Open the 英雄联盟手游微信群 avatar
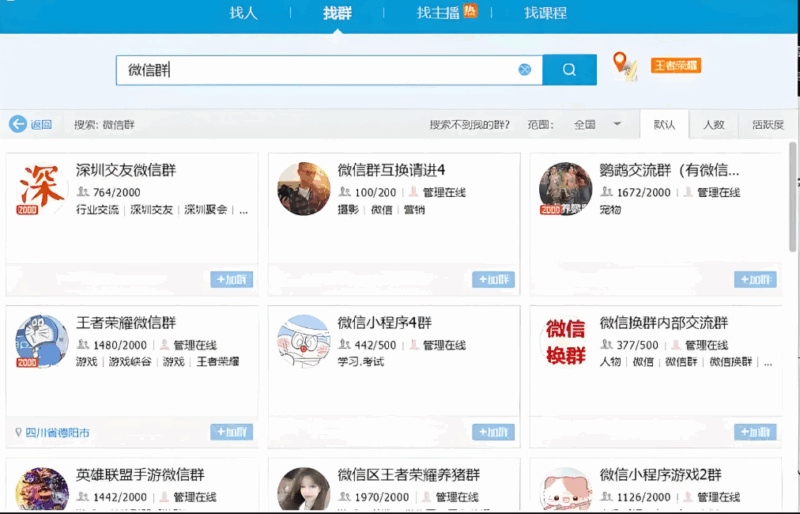The width and height of the screenshot is (800, 514). pos(42,489)
